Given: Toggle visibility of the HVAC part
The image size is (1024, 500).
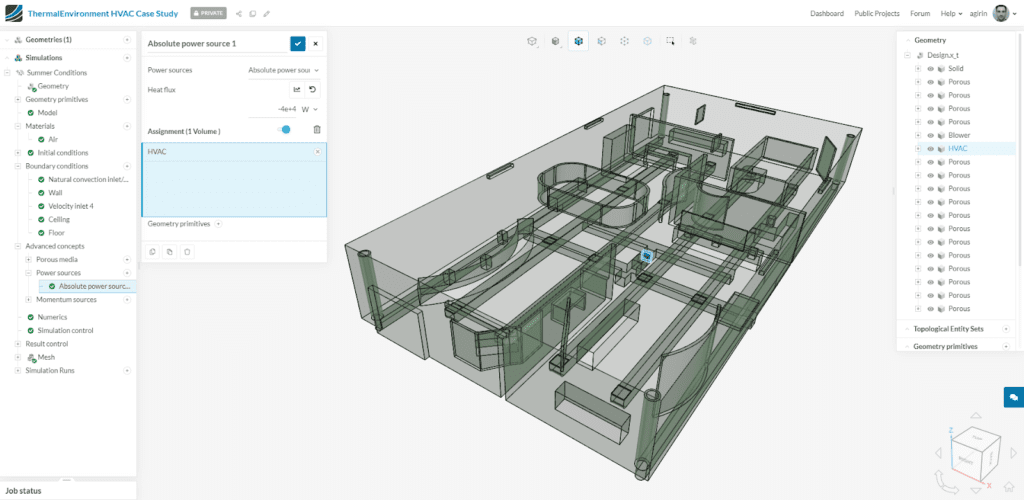Looking at the screenshot, I should click(930, 149).
